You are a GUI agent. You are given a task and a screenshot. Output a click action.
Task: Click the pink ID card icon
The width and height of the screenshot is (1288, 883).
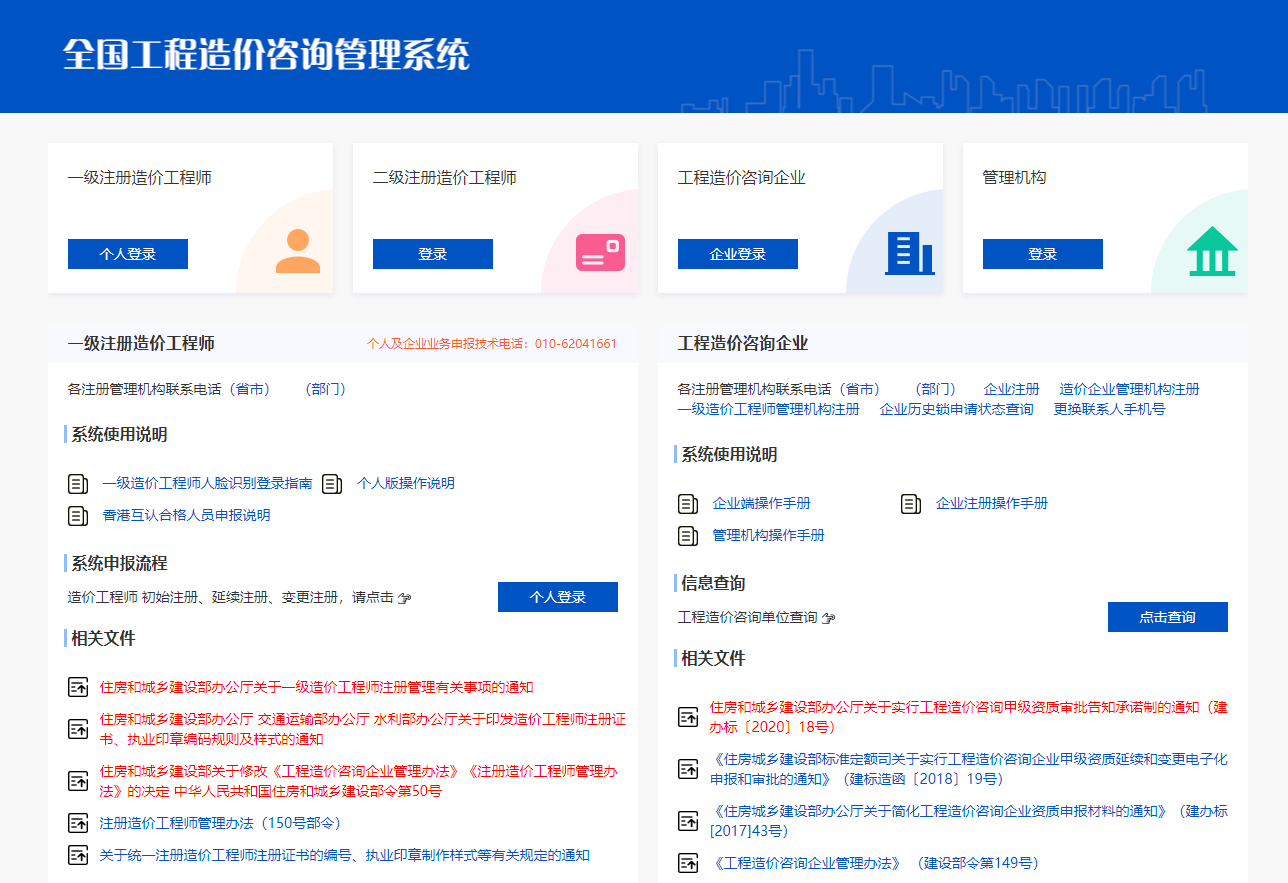pyautogui.click(x=600, y=253)
